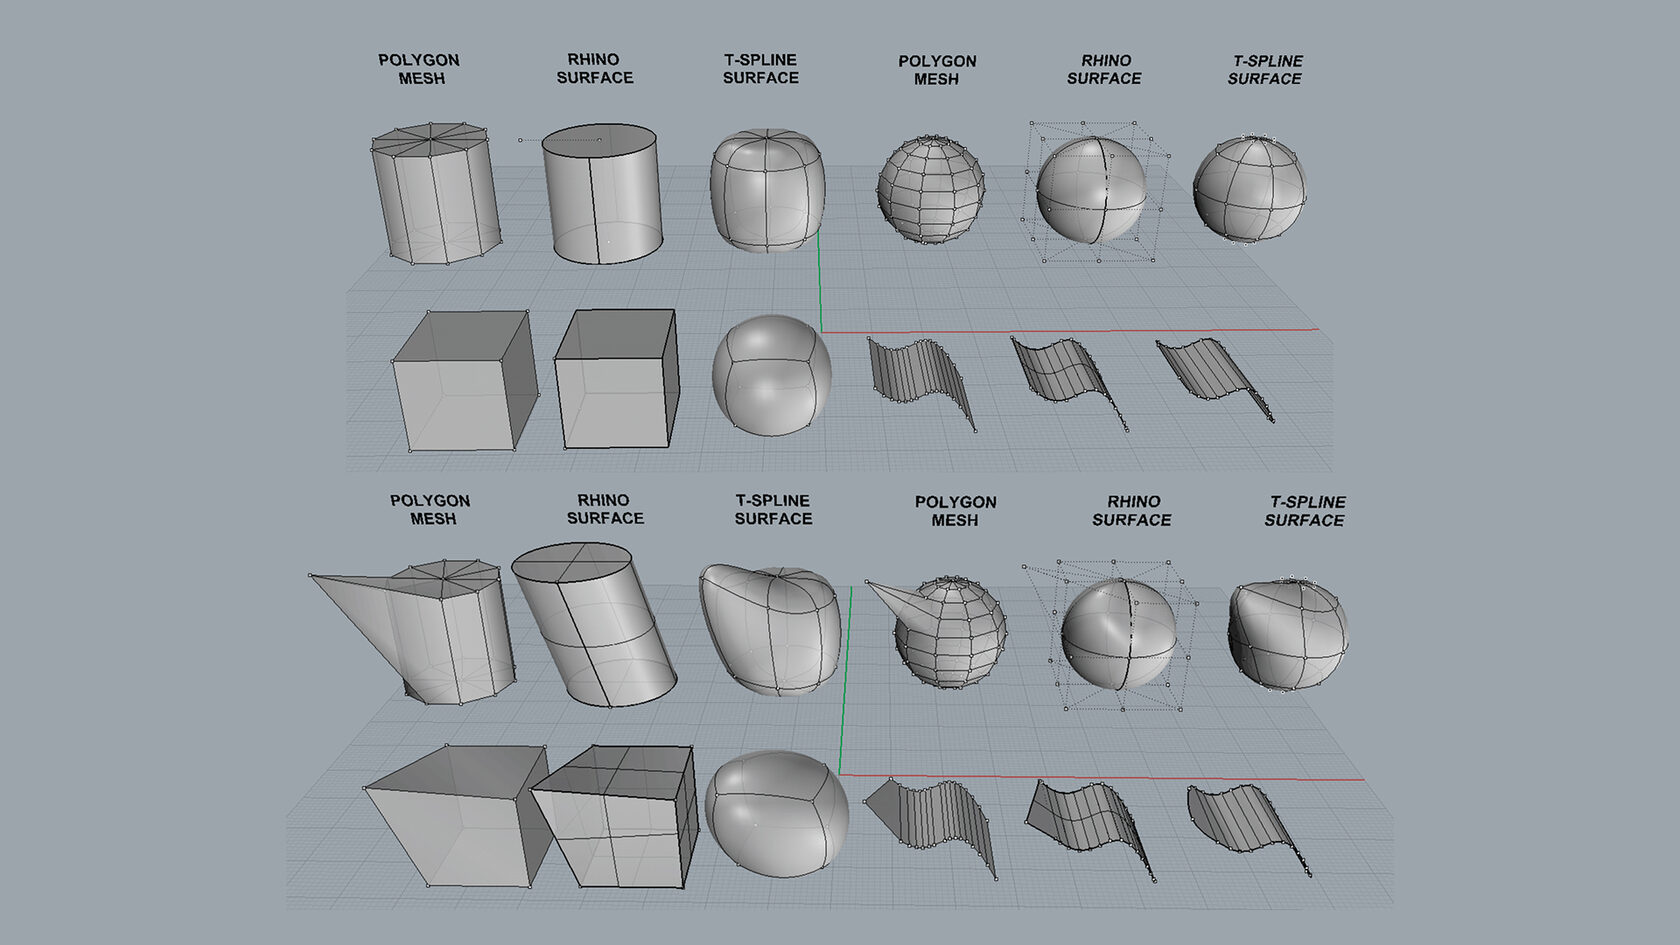This screenshot has width=1680, height=945.
Task: Click the POLYGON MESH label above the undeformed mesh sphere
Action: [x=937, y=70]
